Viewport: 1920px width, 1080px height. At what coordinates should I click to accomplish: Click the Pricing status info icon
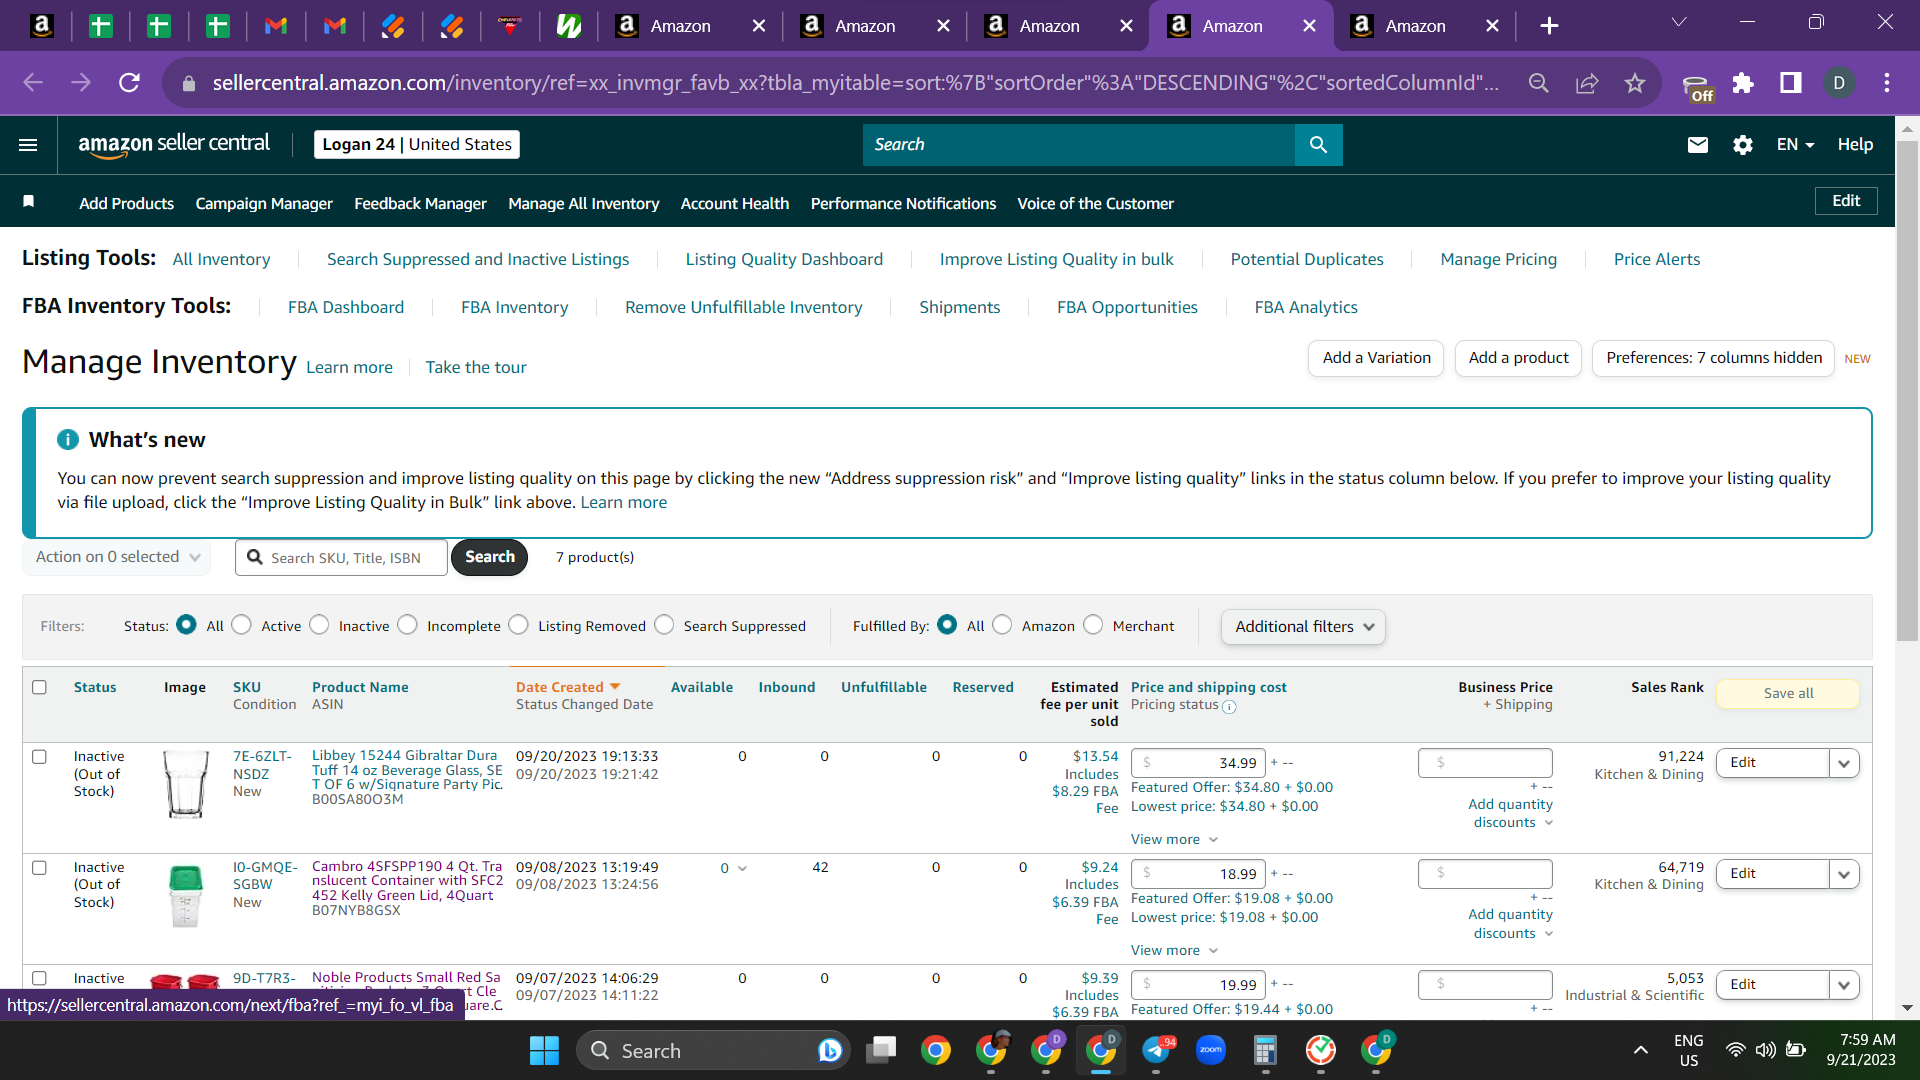1229,707
